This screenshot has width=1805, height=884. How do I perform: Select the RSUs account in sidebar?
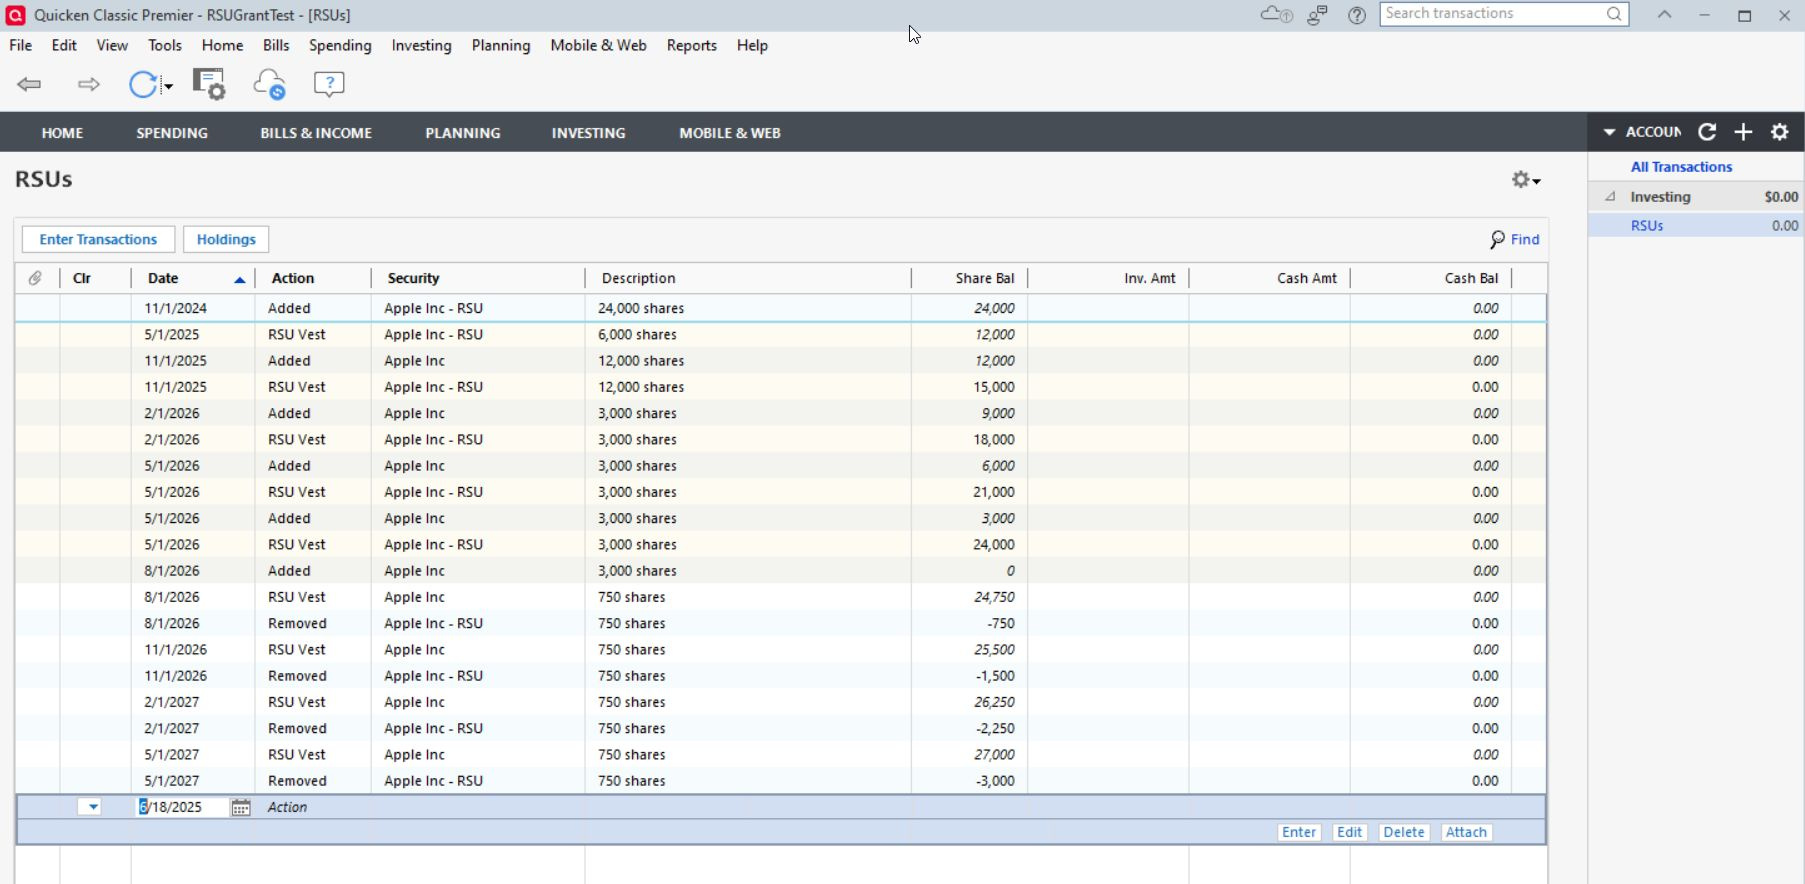pyautogui.click(x=1696, y=226)
